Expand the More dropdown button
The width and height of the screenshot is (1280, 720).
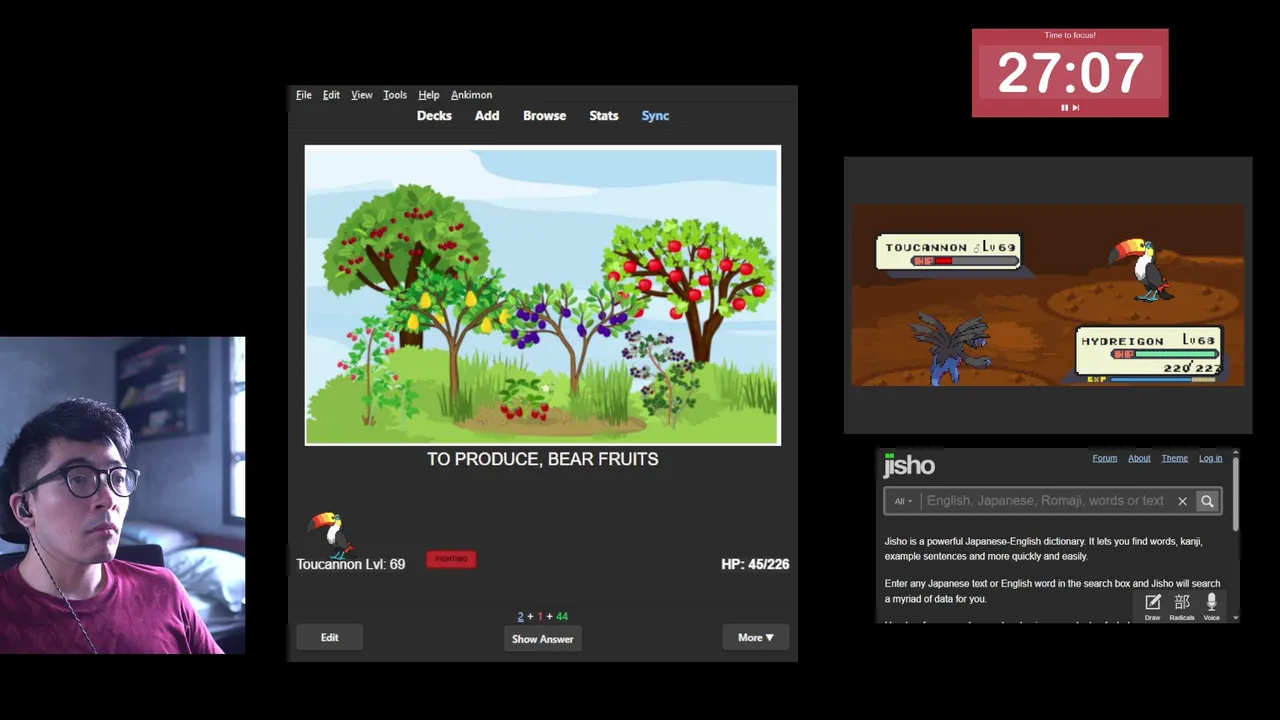coord(756,638)
